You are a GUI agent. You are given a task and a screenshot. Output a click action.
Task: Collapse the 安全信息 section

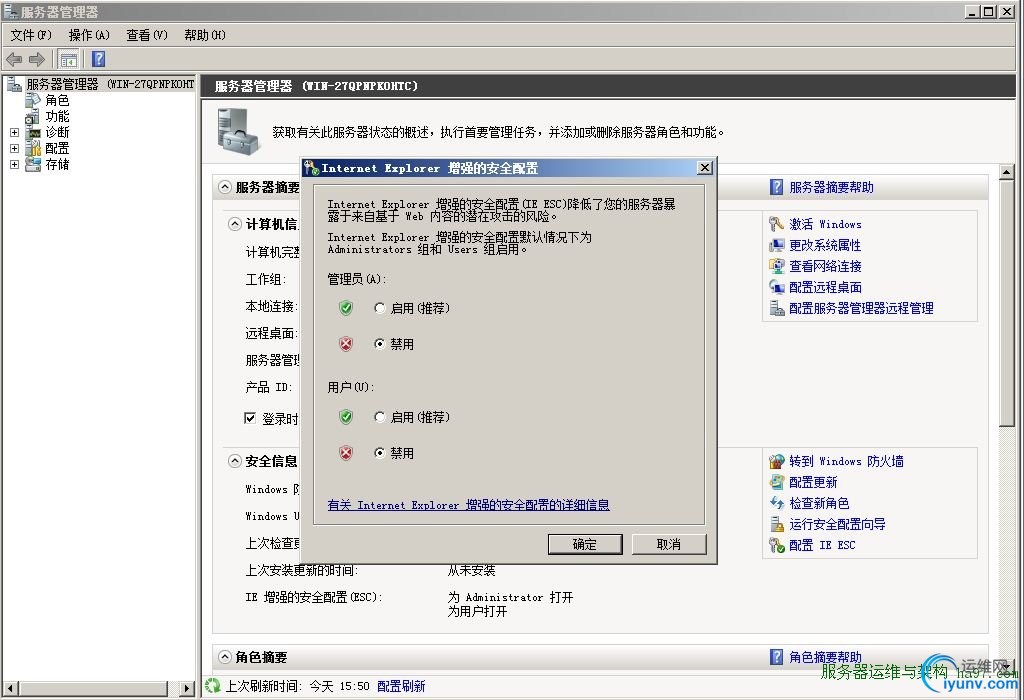[x=235, y=461]
